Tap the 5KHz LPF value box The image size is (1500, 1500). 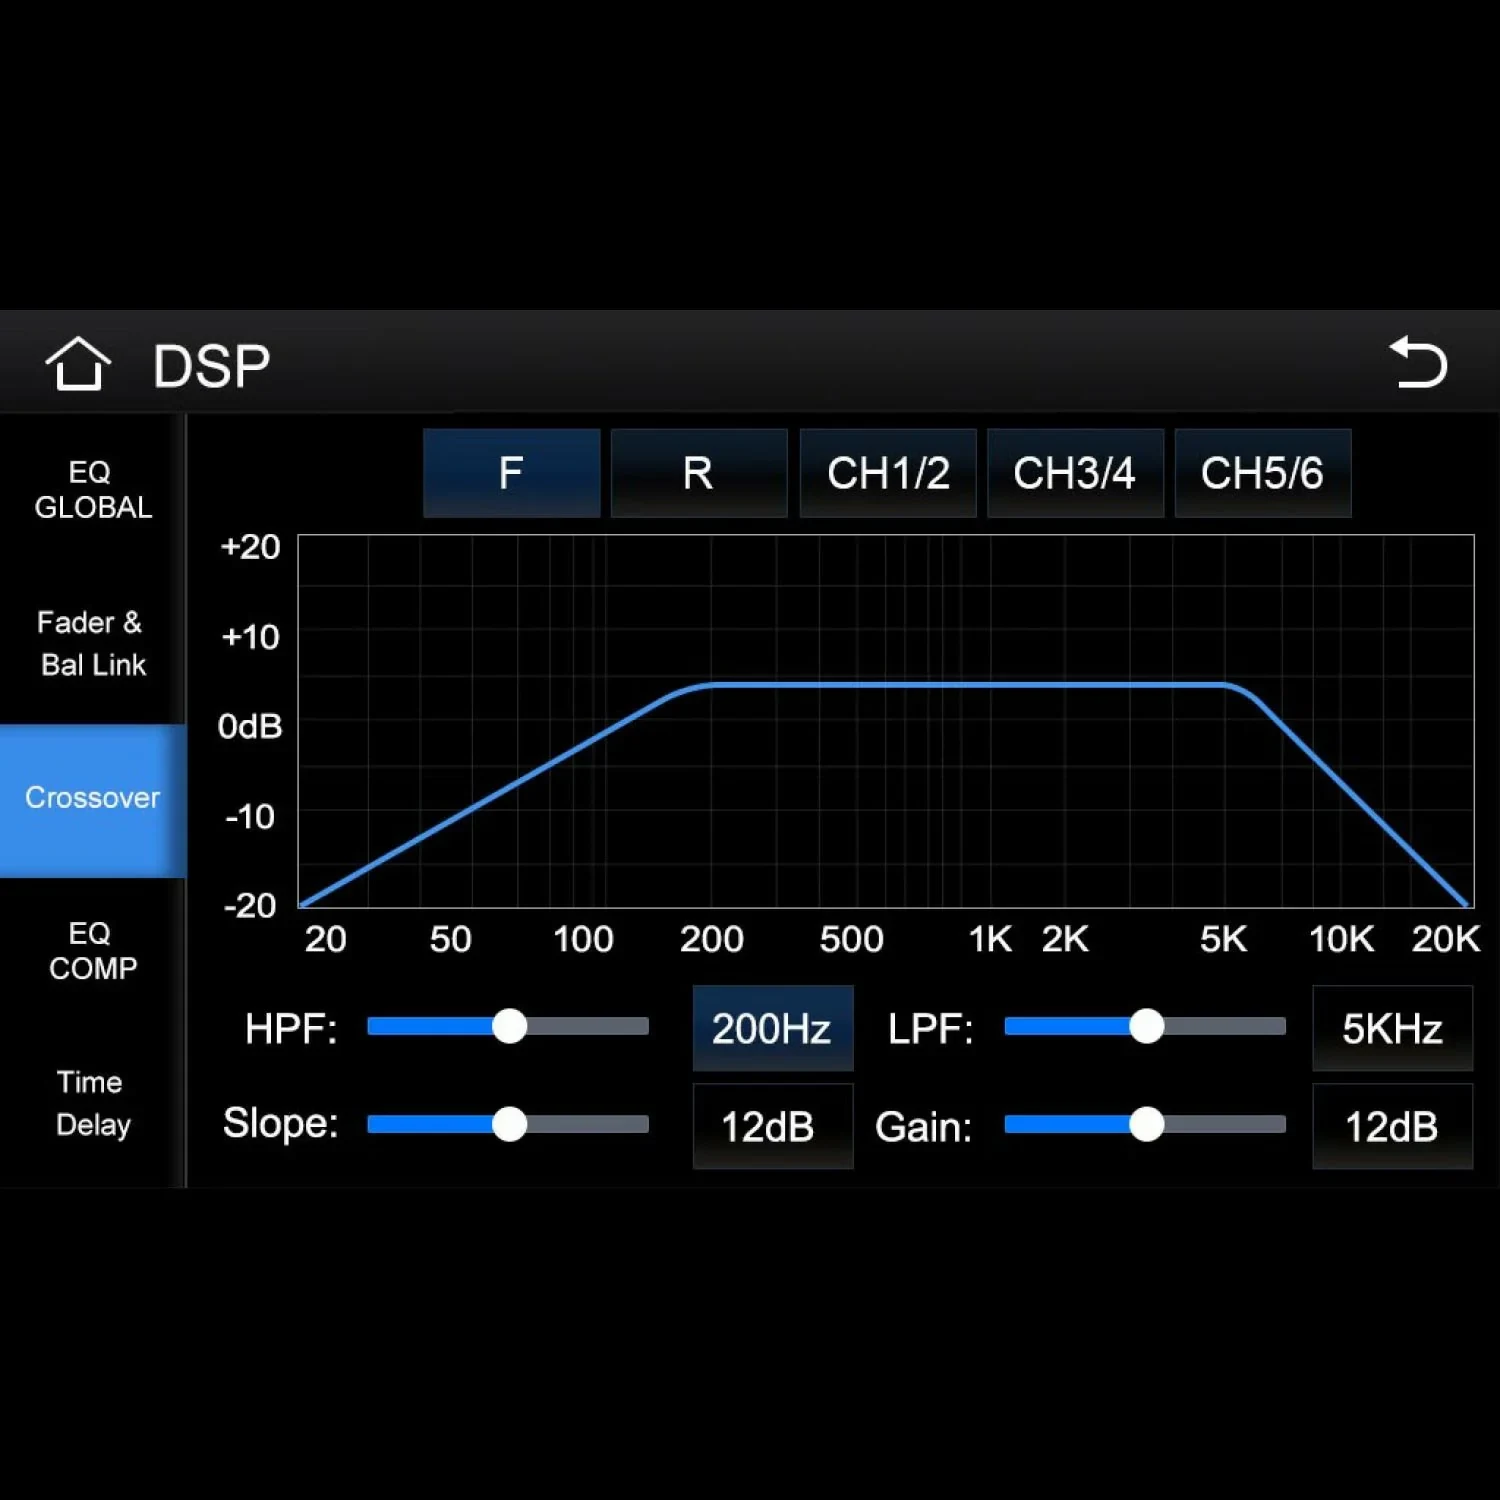(1391, 1028)
